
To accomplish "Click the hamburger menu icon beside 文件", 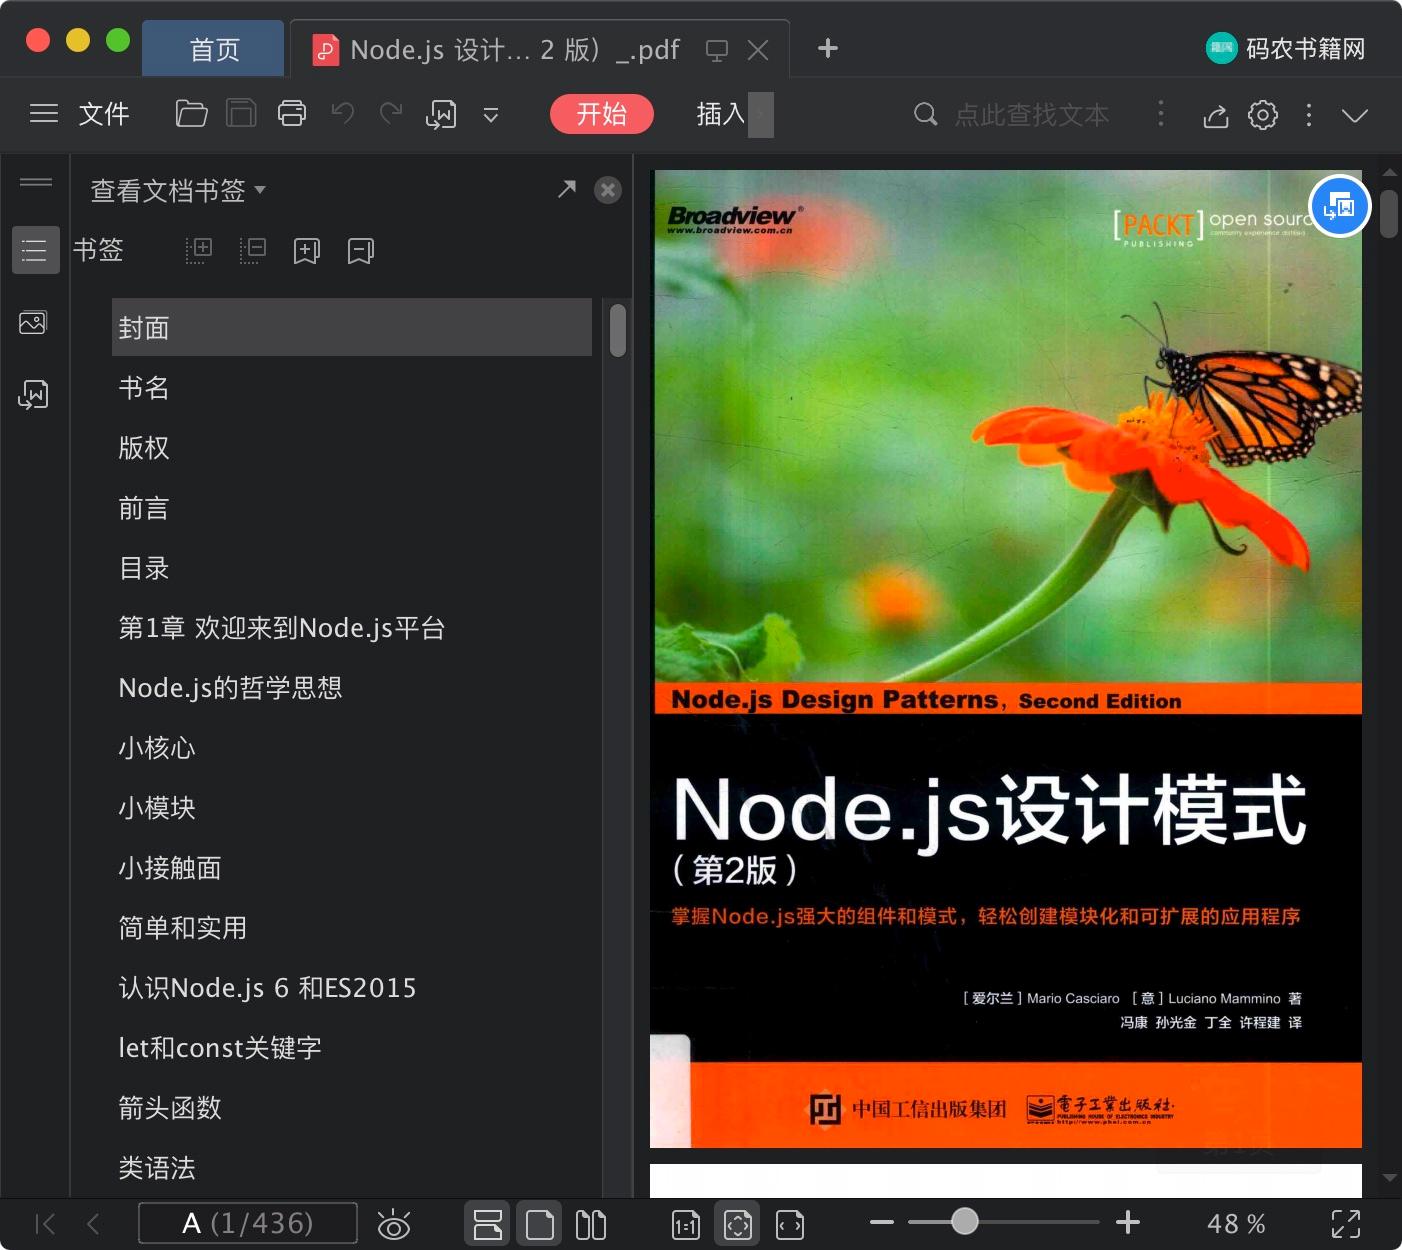I will pos(44,114).
